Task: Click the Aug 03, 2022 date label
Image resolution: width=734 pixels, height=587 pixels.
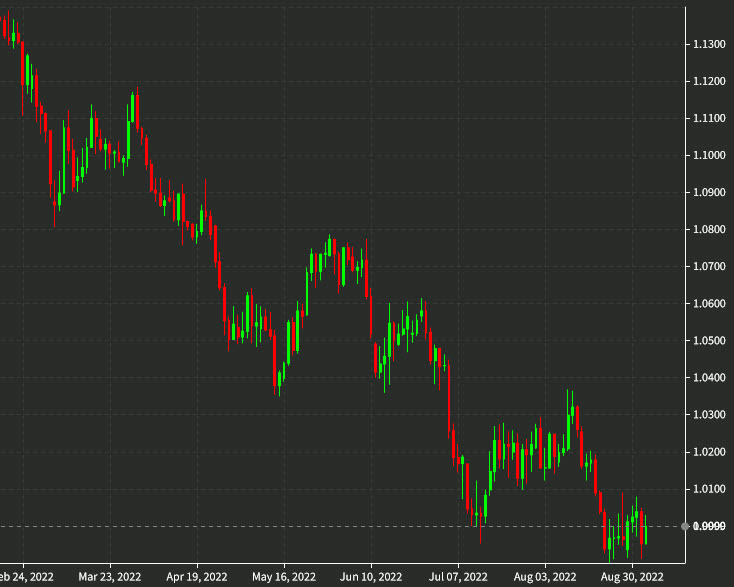Action: point(544,577)
